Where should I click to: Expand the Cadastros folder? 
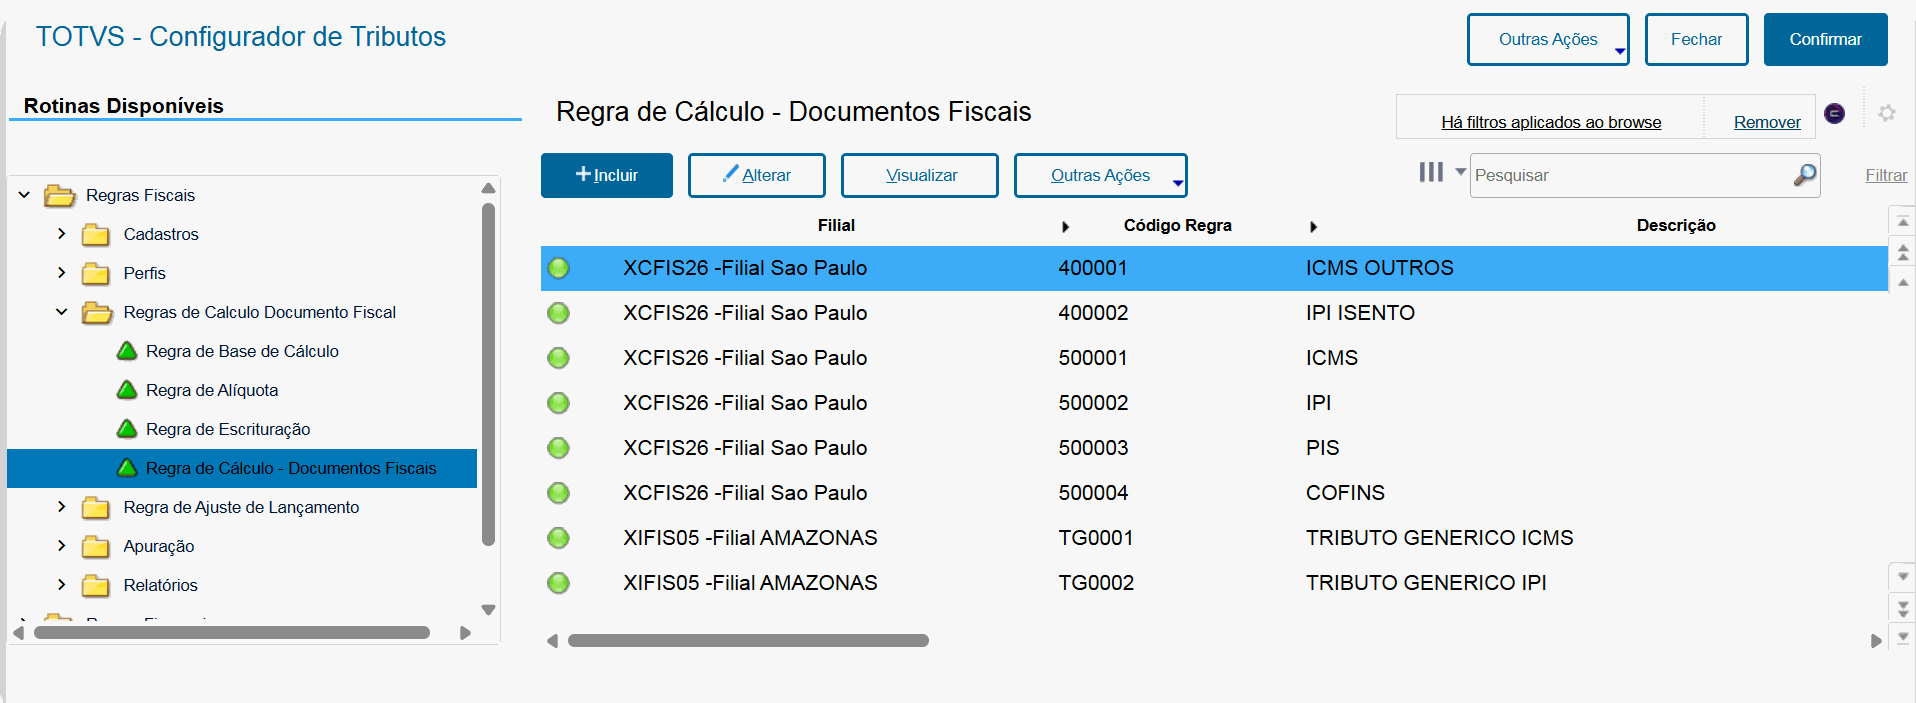point(62,234)
